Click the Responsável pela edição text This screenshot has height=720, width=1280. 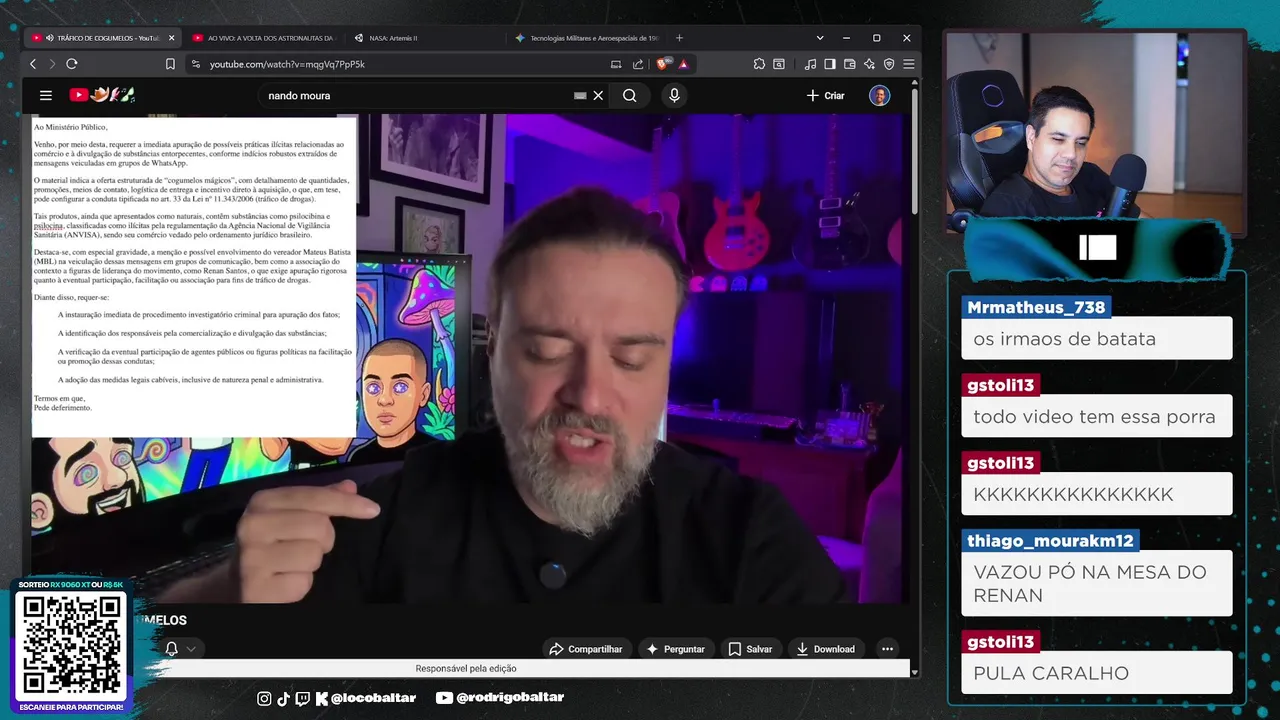466,668
